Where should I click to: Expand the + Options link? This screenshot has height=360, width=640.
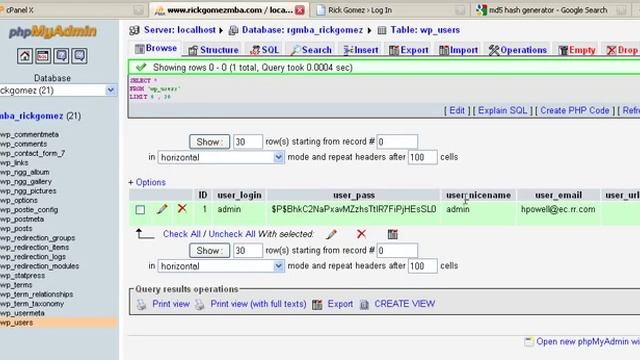click(x=147, y=182)
